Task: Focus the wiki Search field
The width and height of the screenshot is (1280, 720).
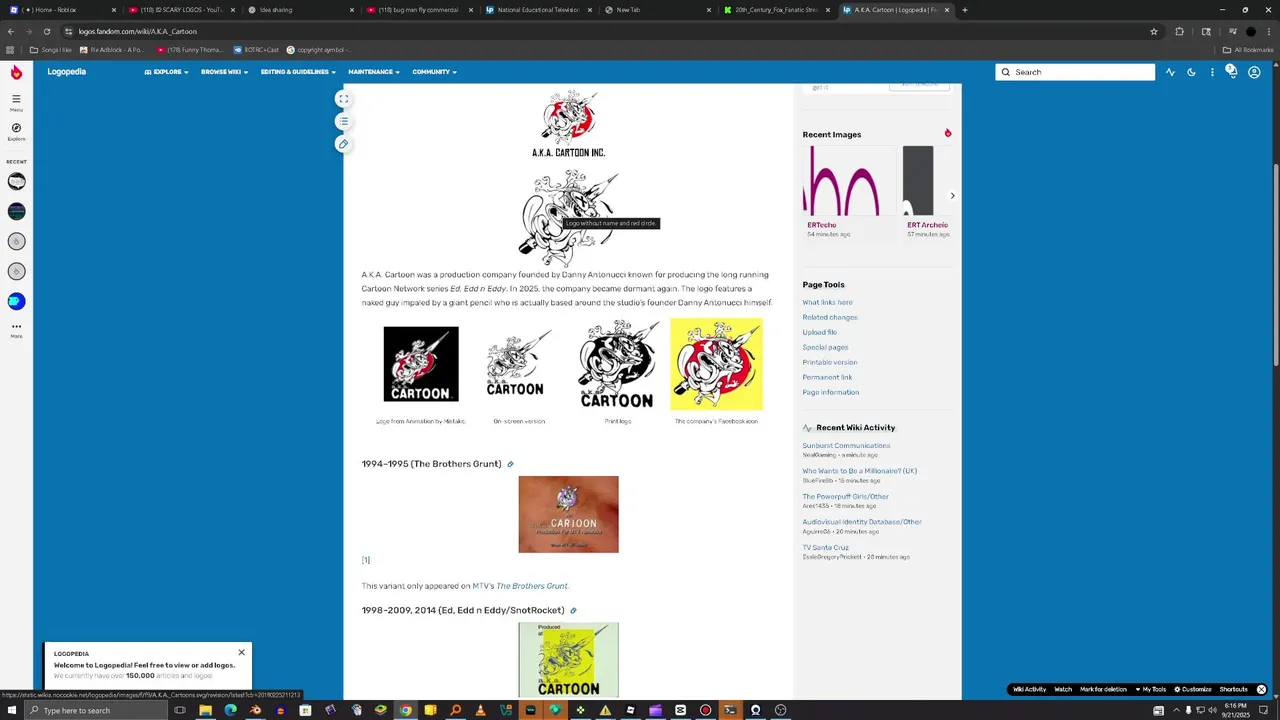Action: click(x=1075, y=72)
